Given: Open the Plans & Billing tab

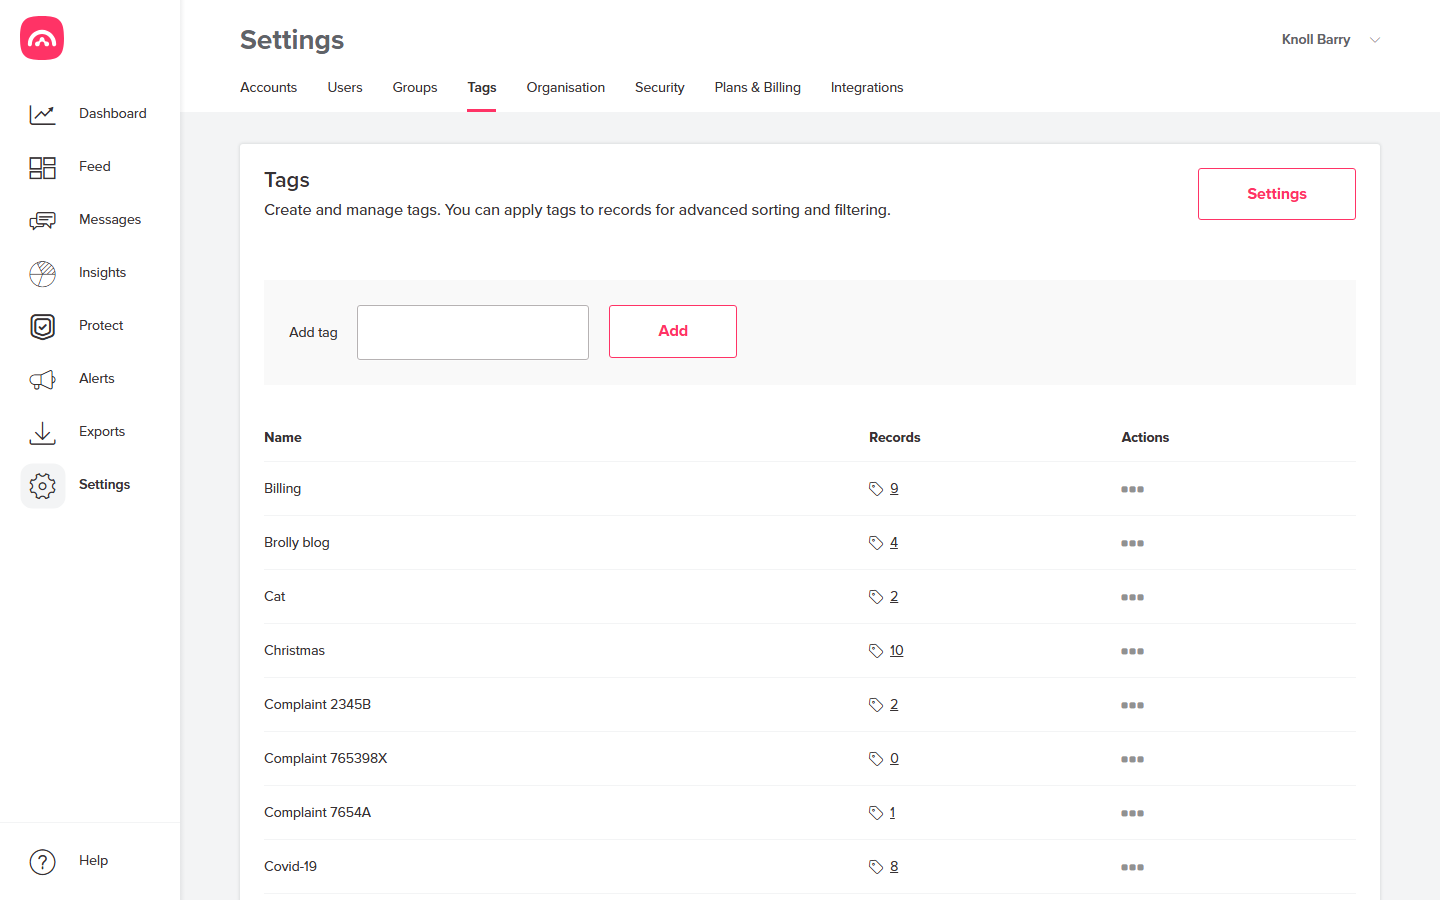Looking at the screenshot, I should tap(758, 87).
